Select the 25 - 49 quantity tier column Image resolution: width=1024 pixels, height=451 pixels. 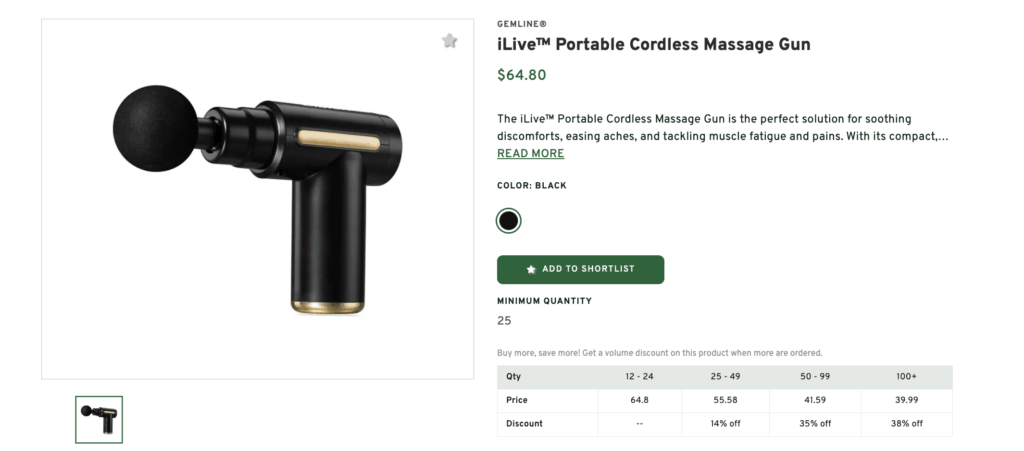(724, 377)
